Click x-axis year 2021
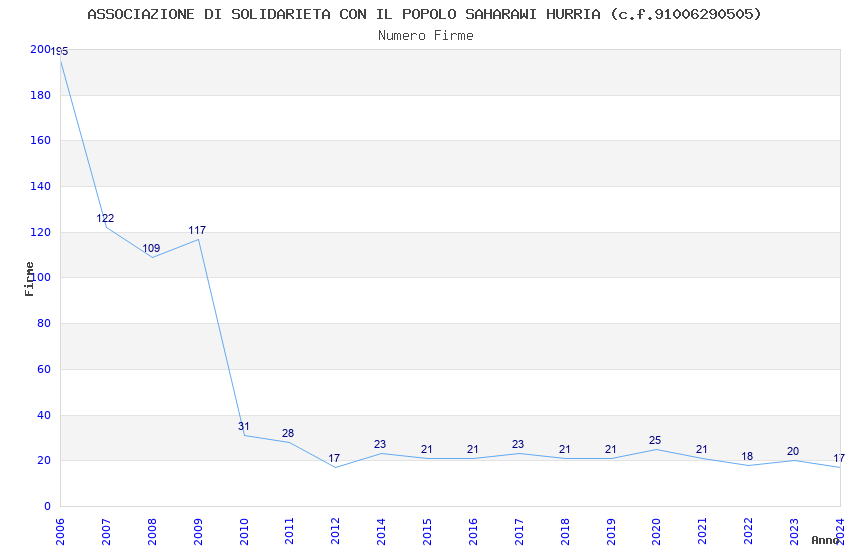The width and height of the screenshot is (850, 550). point(703,532)
